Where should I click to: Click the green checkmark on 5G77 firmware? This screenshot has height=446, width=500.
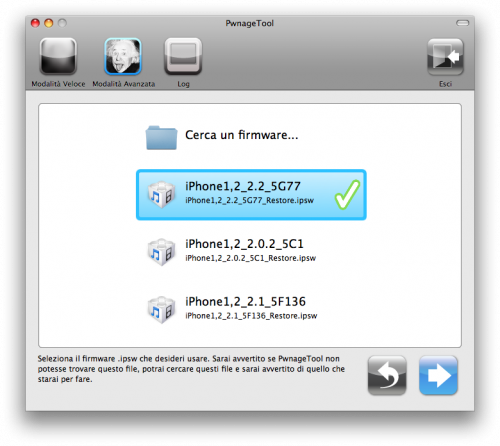[x=347, y=195]
